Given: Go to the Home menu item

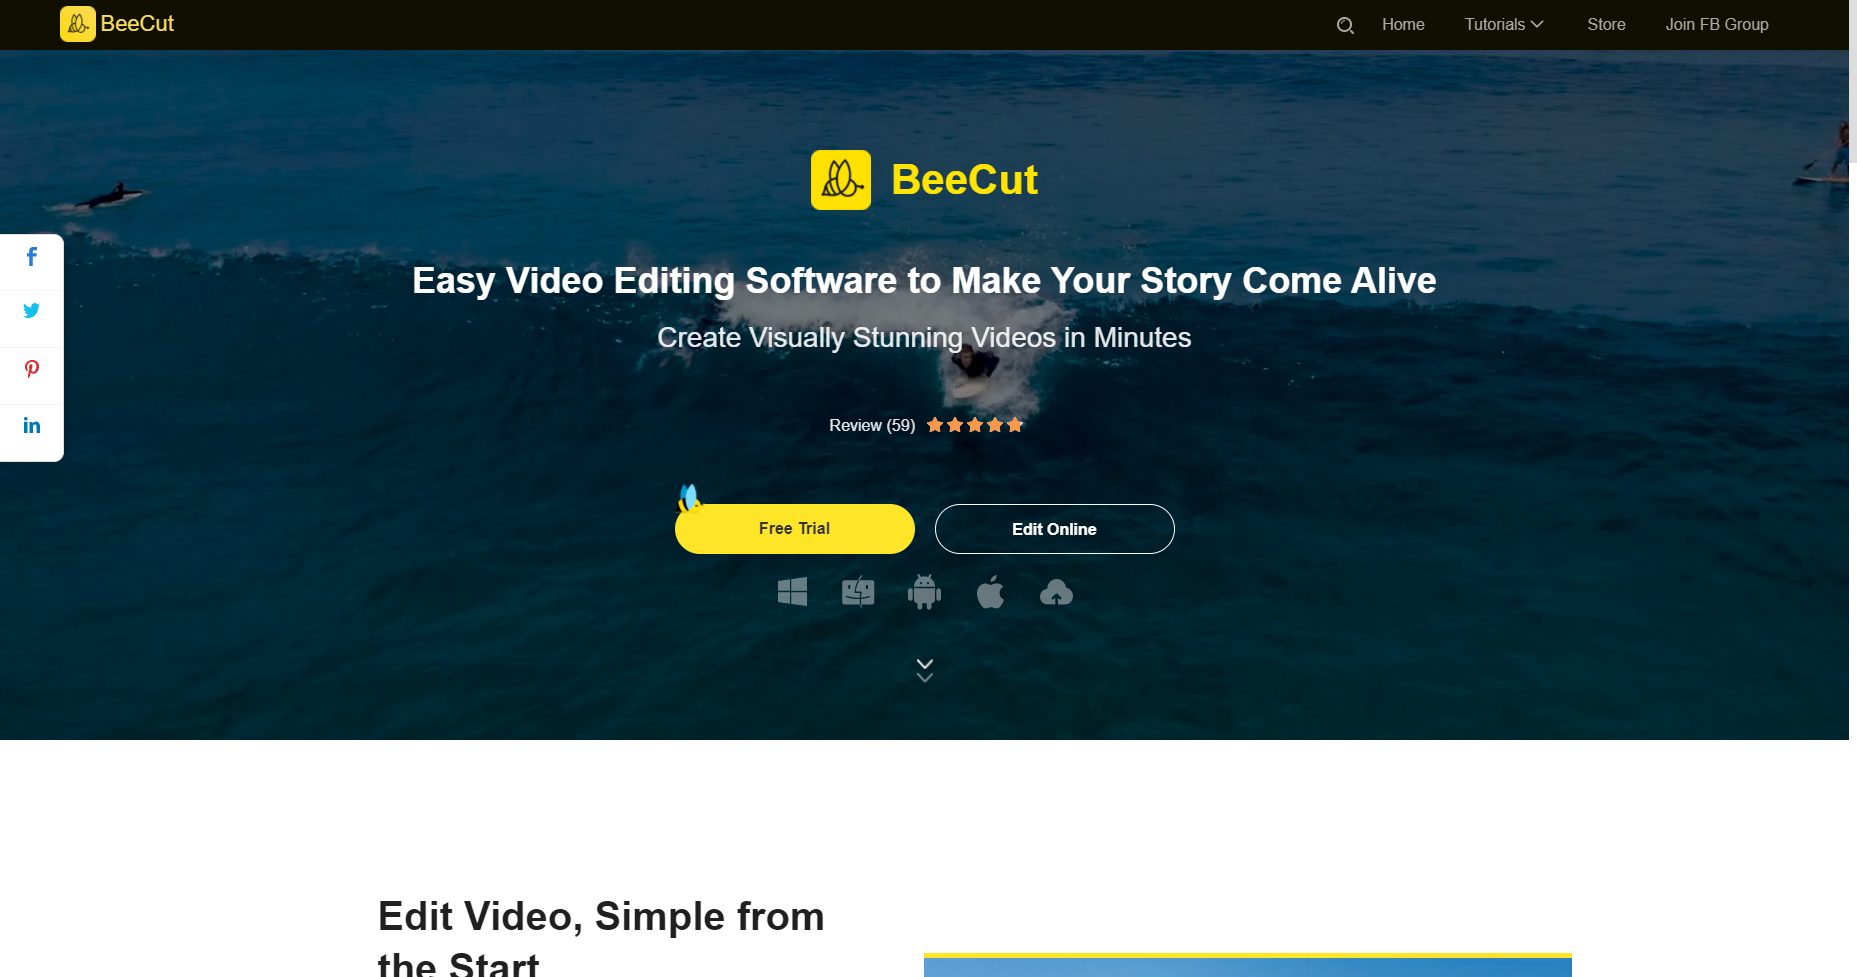Looking at the screenshot, I should tap(1403, 24).
